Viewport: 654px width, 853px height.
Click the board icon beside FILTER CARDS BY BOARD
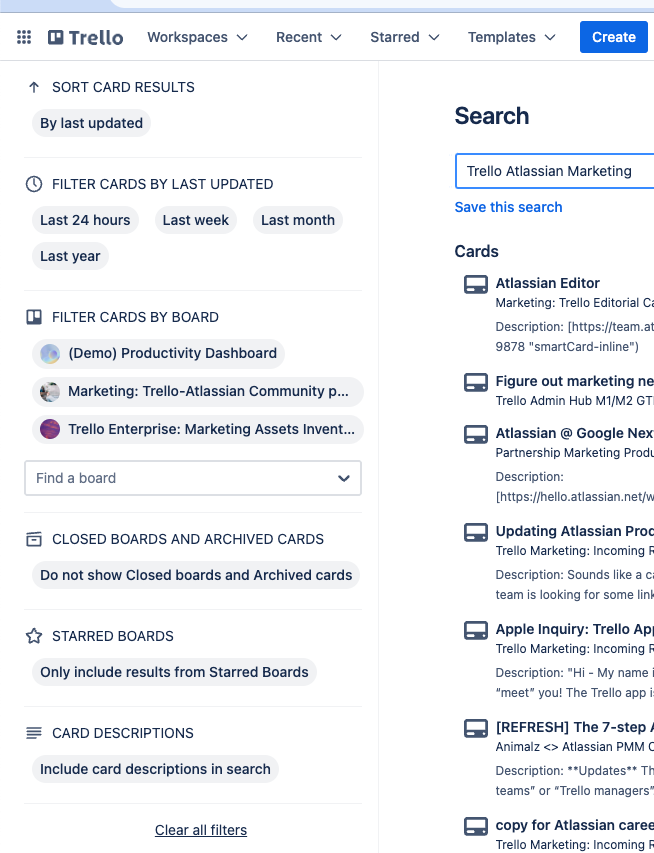[x=33, y=317]
